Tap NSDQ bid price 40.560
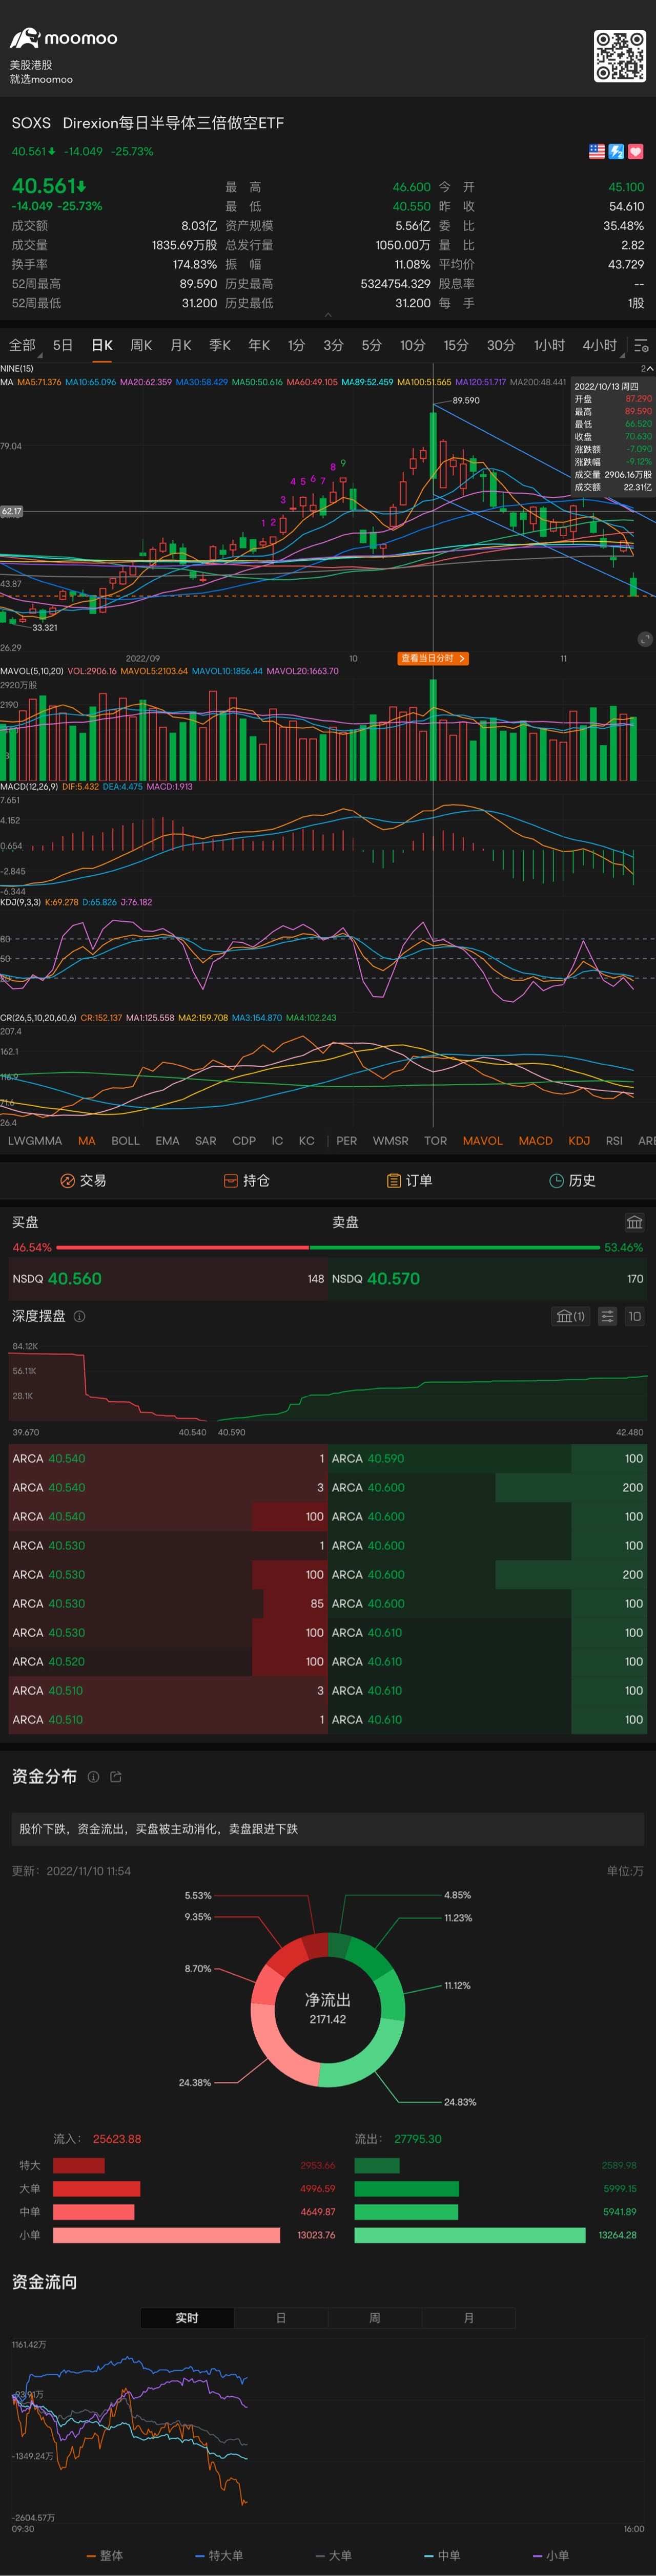This screenshot has height=2576, width=656. coord(75,1278)
